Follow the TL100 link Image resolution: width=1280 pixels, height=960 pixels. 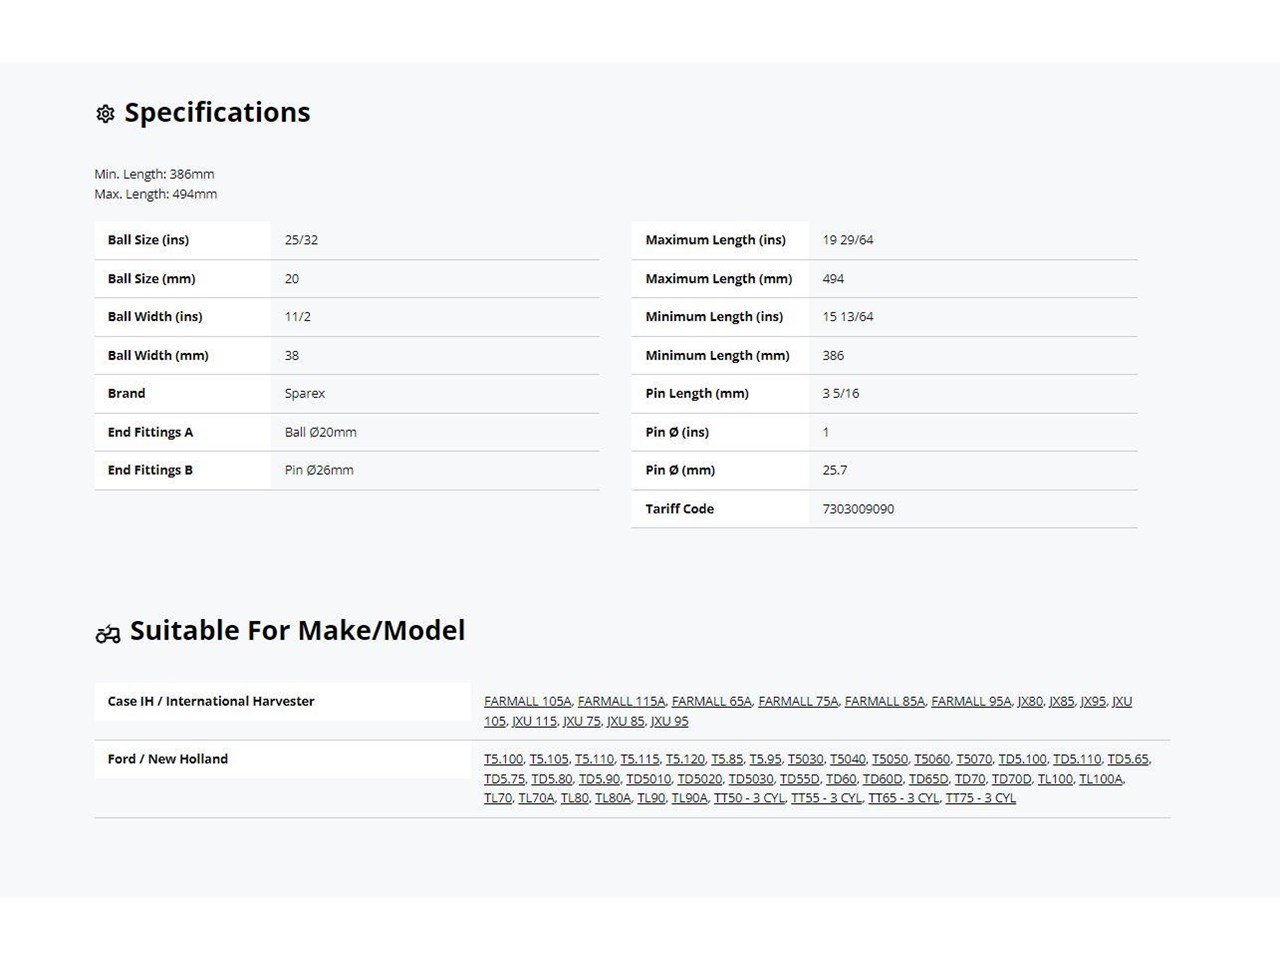pyautogui.click(x=1055, y=779)
